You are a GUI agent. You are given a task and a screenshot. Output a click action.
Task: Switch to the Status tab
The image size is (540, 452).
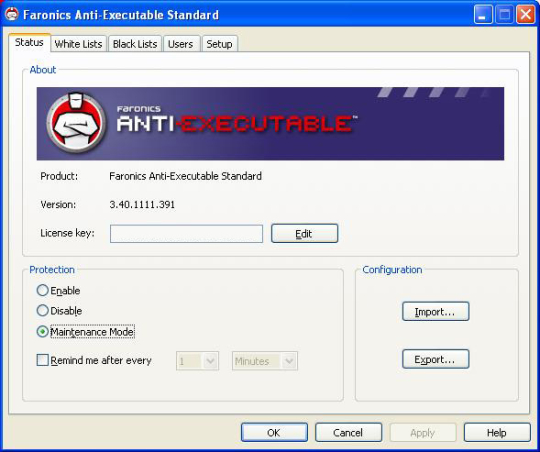(29, 42)
